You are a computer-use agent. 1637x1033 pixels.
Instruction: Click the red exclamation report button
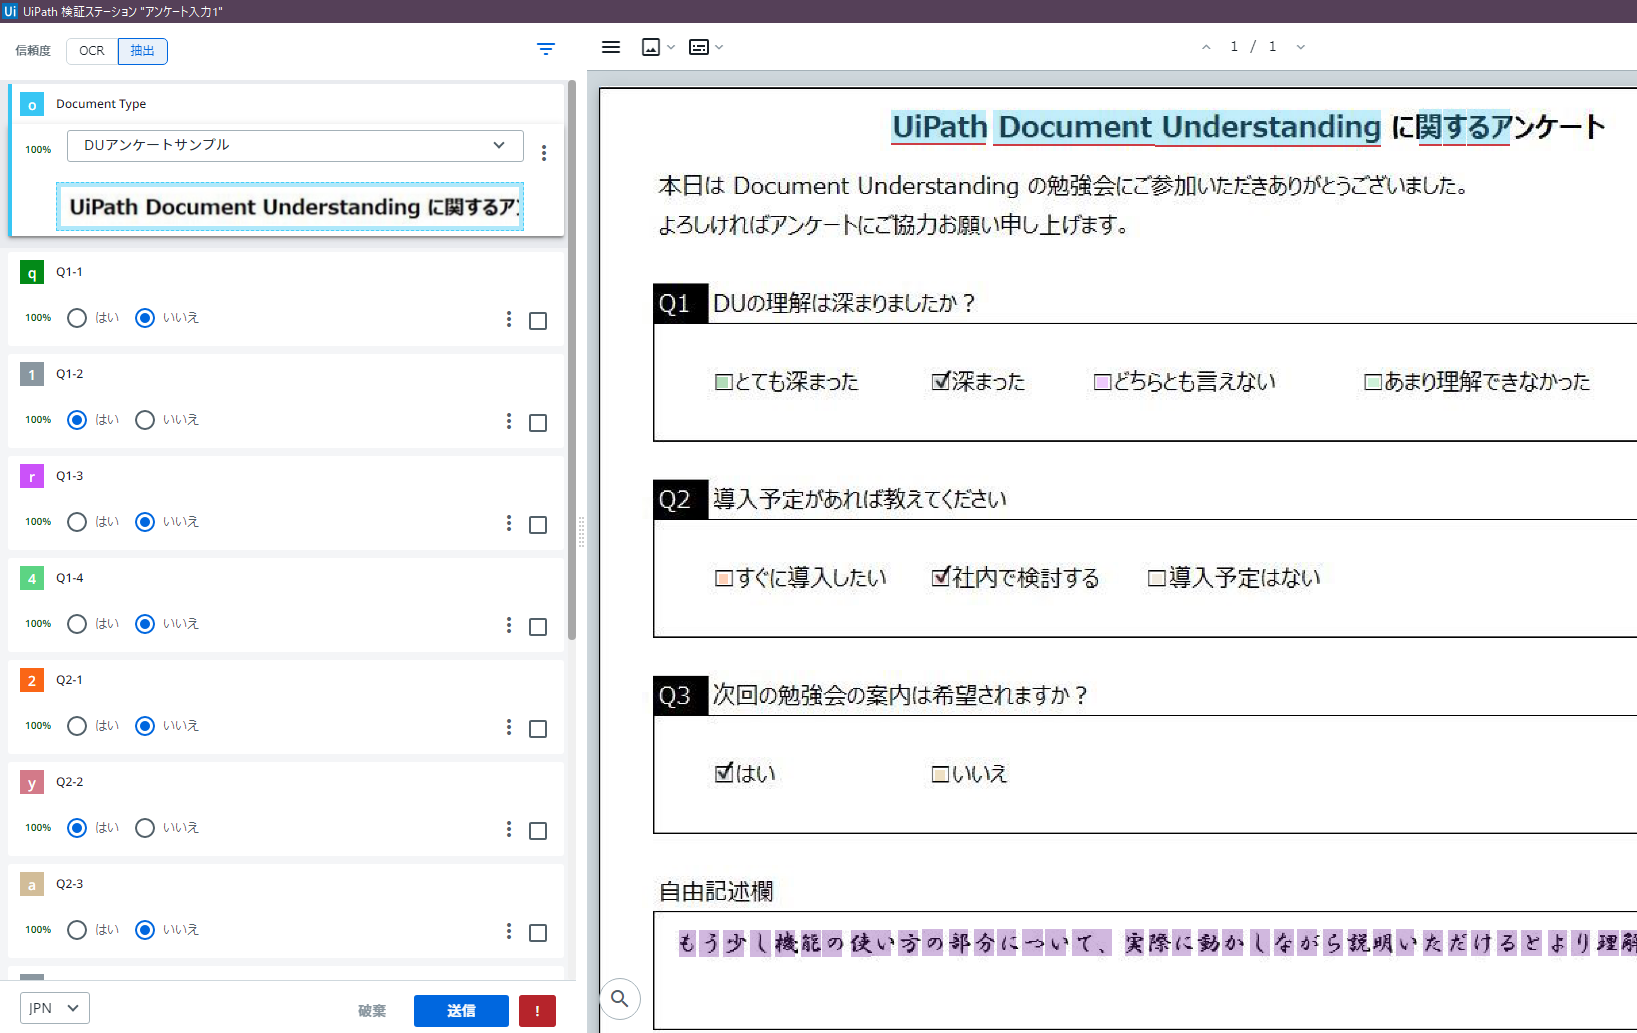coord(537,1011)
